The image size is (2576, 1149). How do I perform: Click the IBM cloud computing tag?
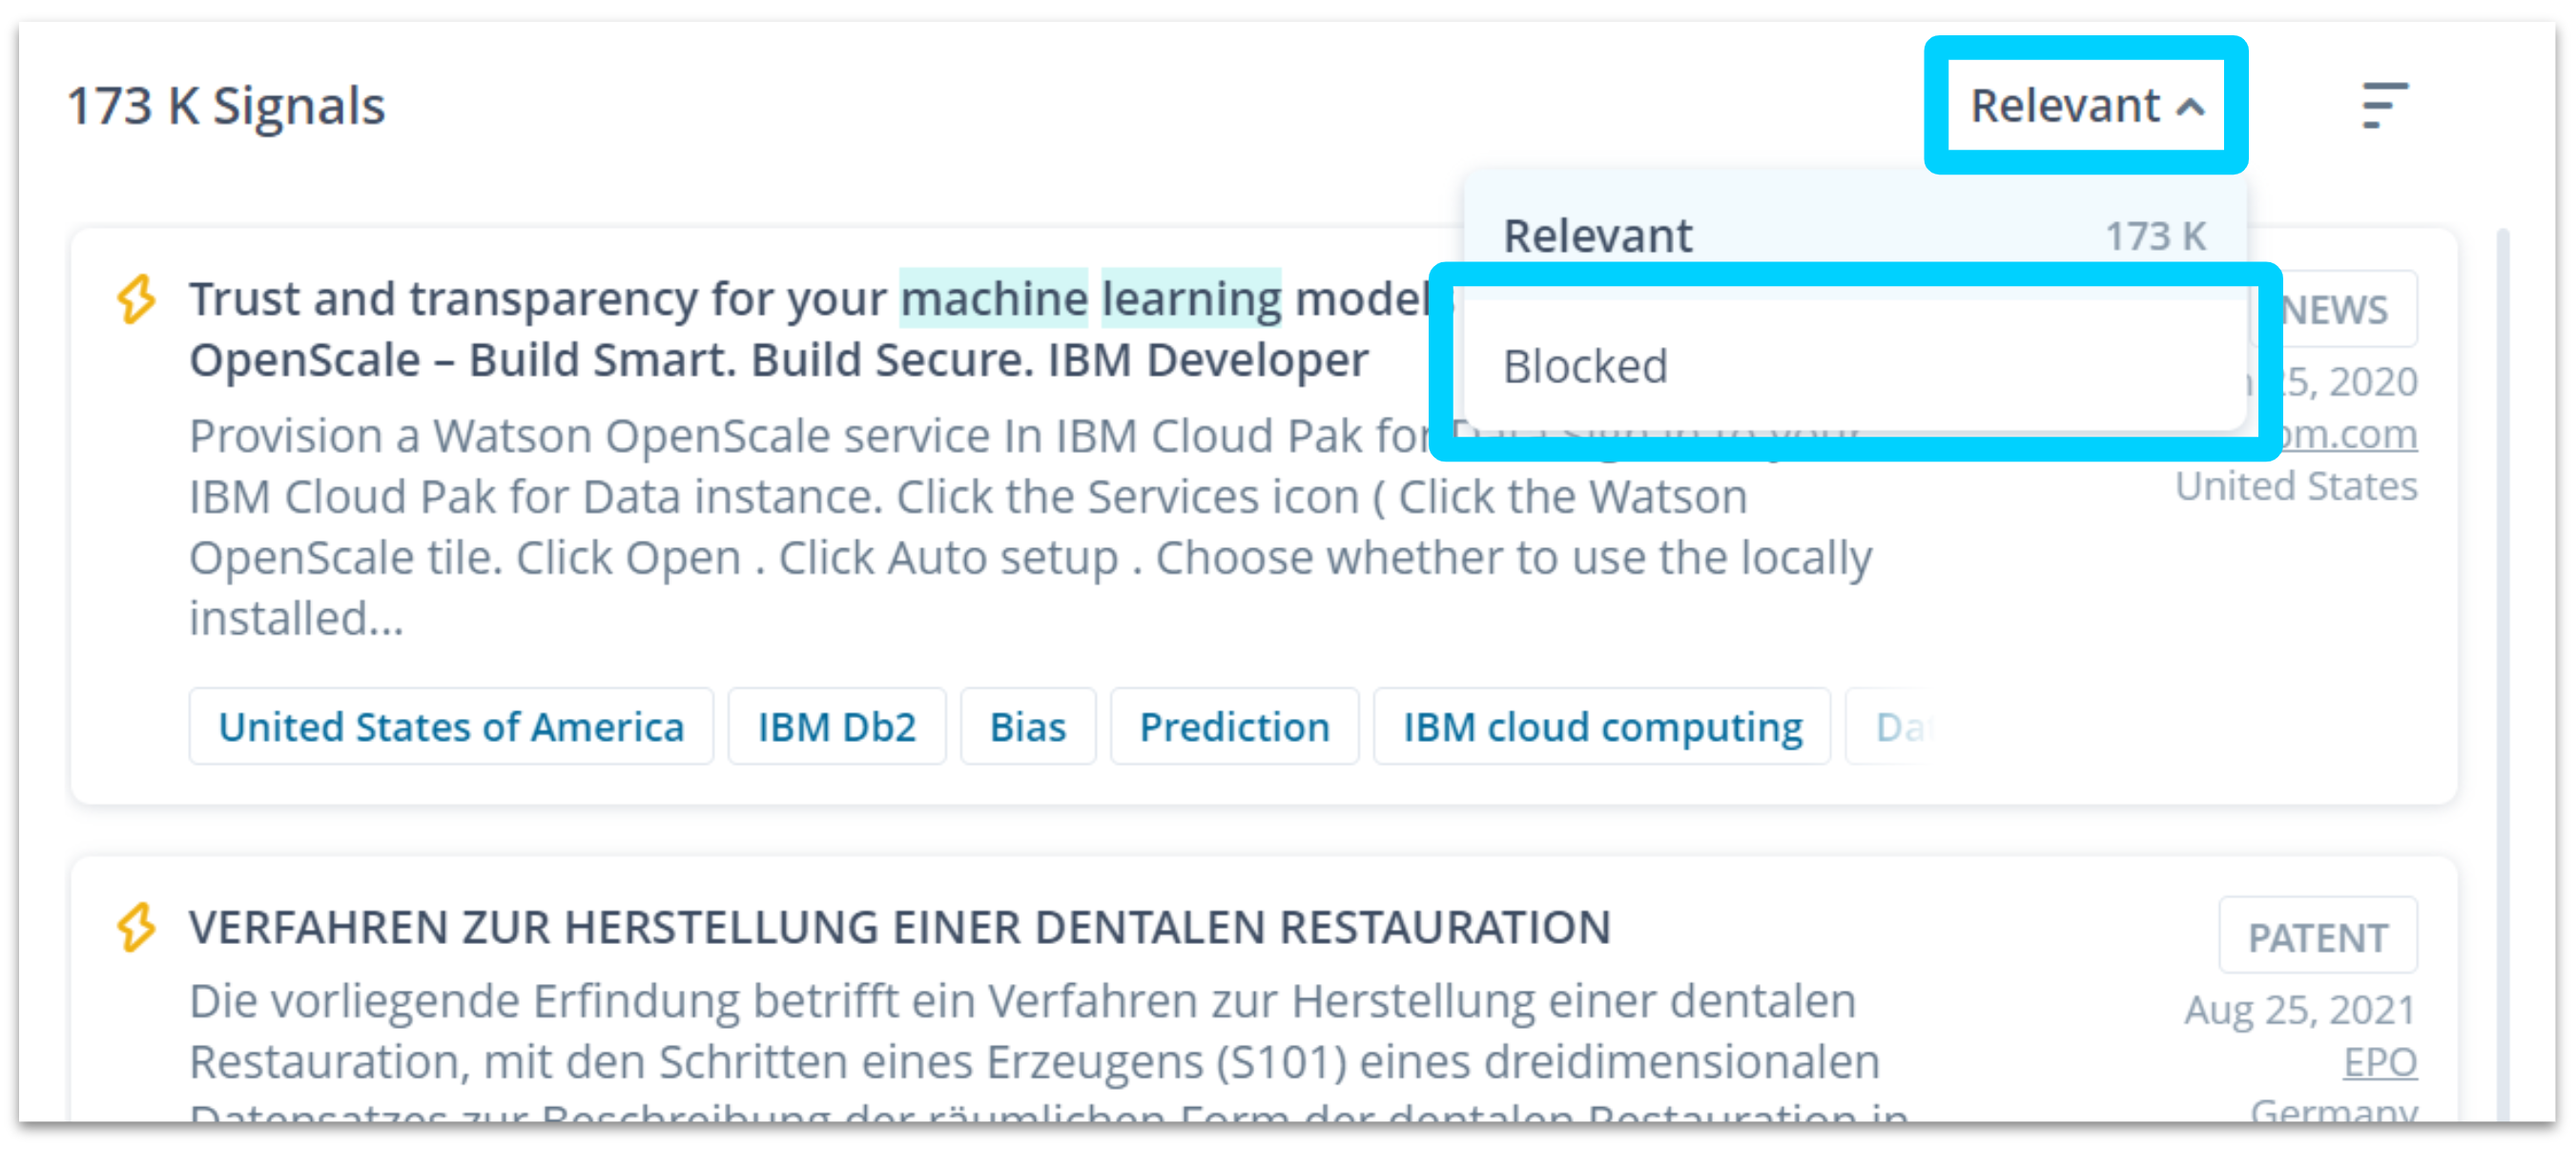click(1601, 727)
